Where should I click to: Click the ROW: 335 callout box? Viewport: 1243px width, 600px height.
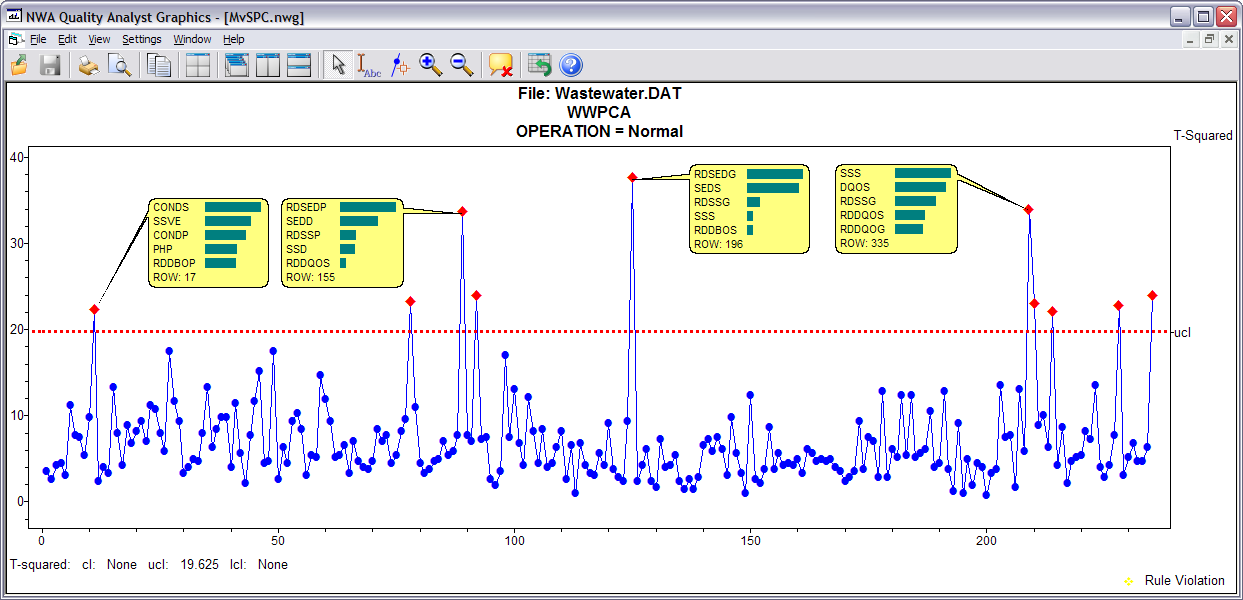(x=895, y=209)
